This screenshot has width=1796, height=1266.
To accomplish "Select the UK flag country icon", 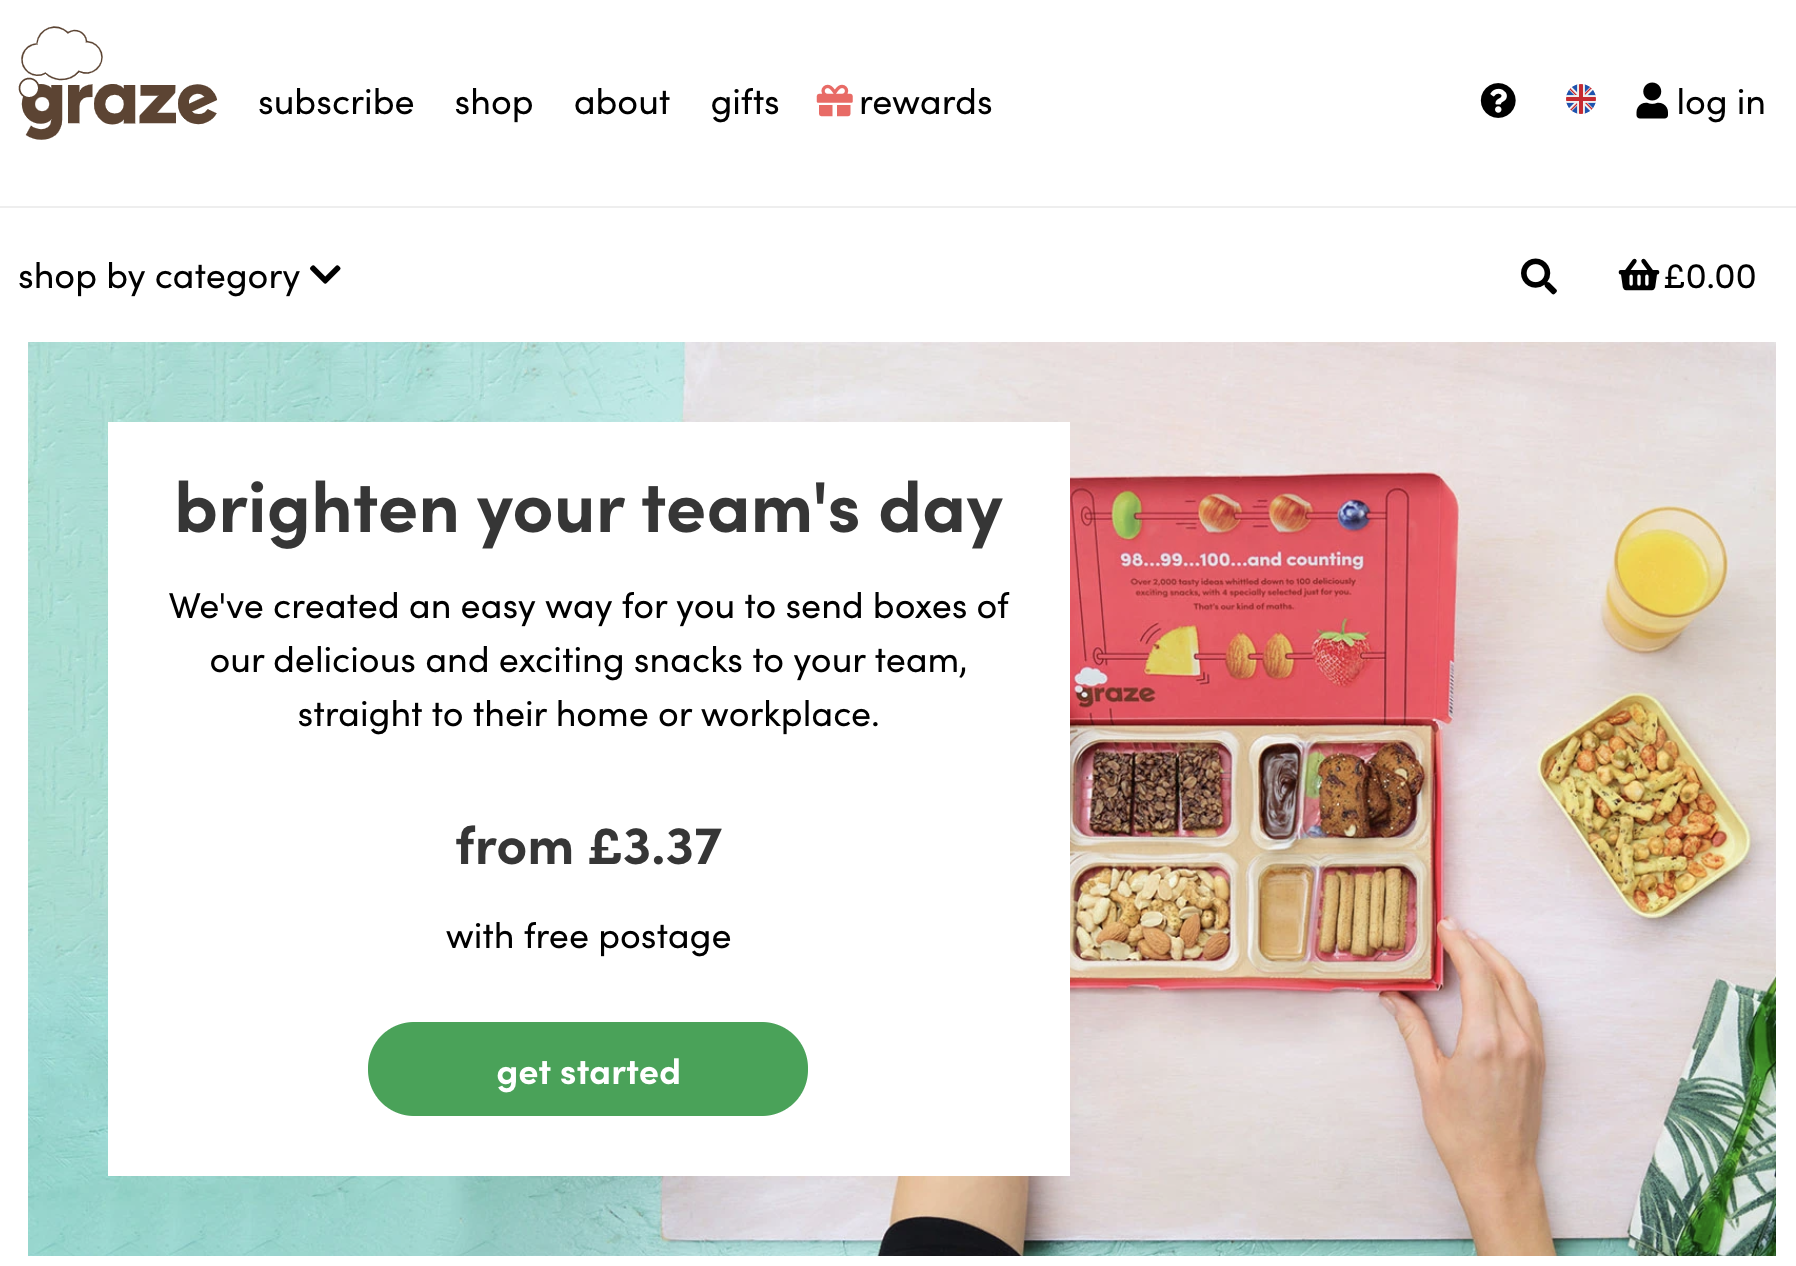I will (1581, 100).
